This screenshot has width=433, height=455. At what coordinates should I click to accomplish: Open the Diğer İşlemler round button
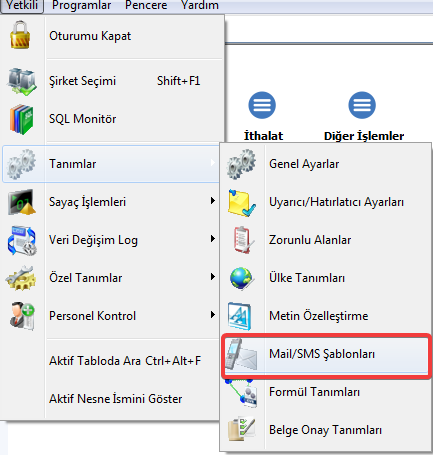click(x=362, y=105)
